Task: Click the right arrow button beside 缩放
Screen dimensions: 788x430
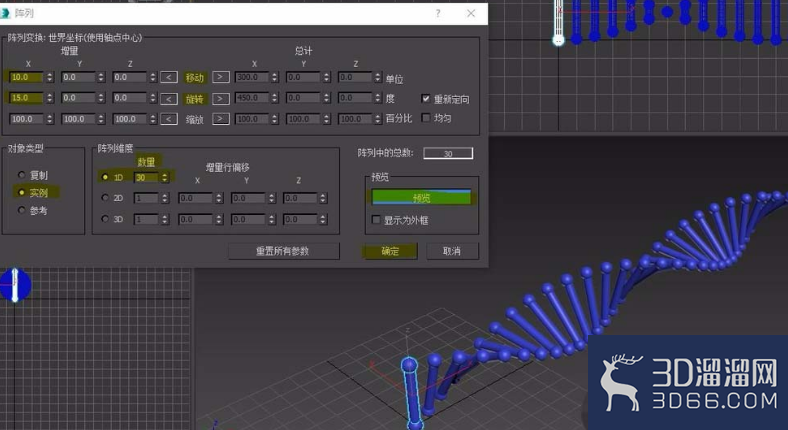Action: [221, 119]
